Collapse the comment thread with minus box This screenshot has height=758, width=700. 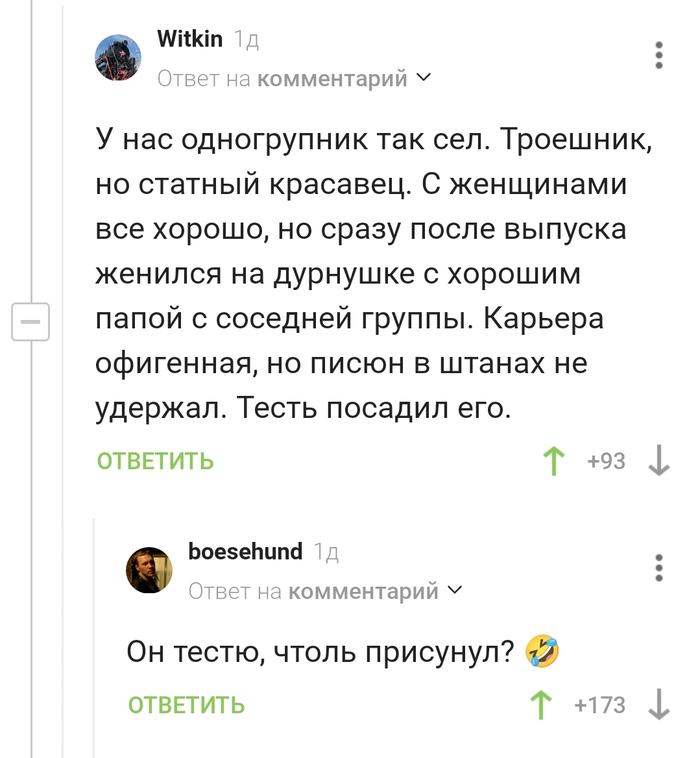[x=31, y=323]
